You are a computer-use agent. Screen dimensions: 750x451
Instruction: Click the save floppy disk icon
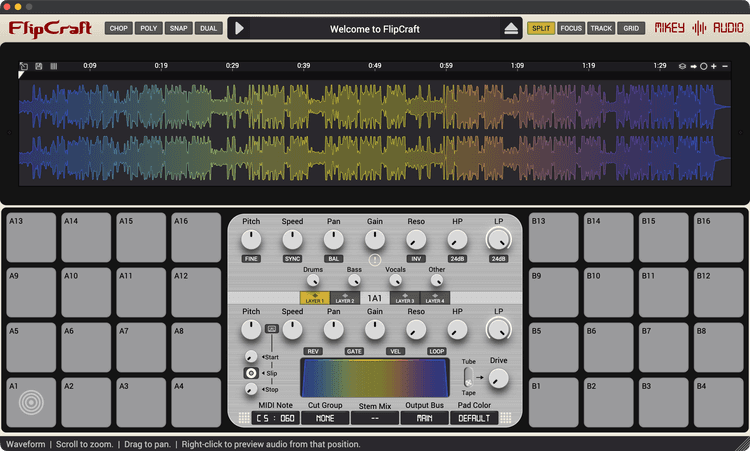click(39, 66)
